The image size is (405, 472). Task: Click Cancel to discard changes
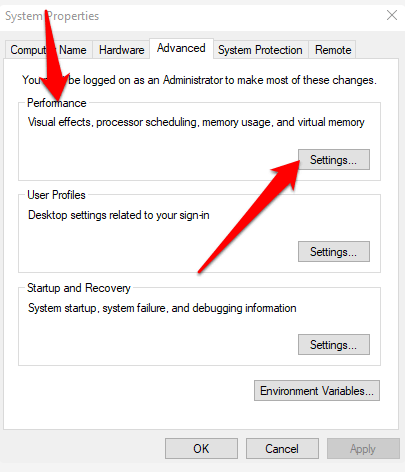tap(282, 449)
